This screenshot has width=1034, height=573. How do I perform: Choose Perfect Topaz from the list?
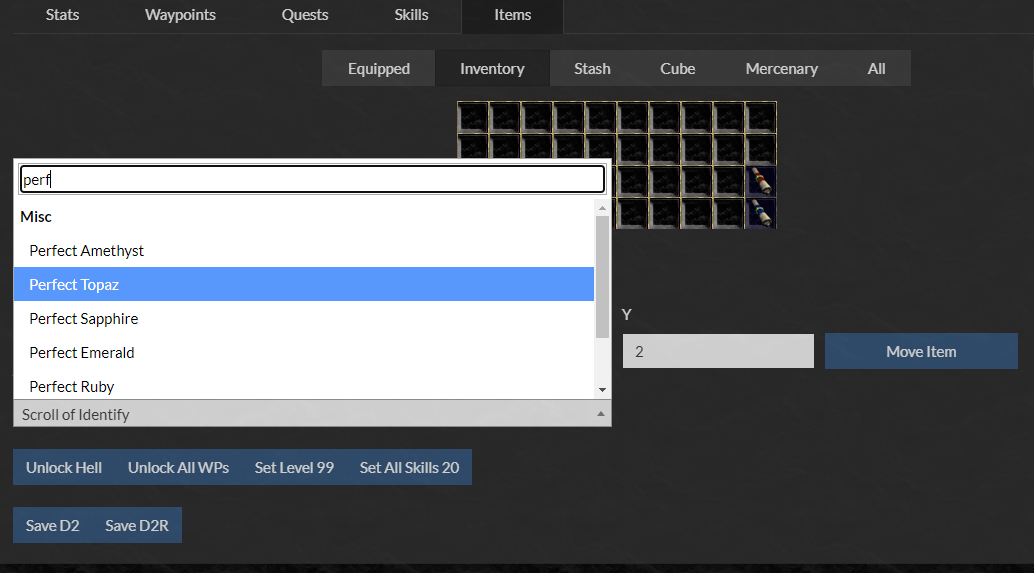click(304, 284)
